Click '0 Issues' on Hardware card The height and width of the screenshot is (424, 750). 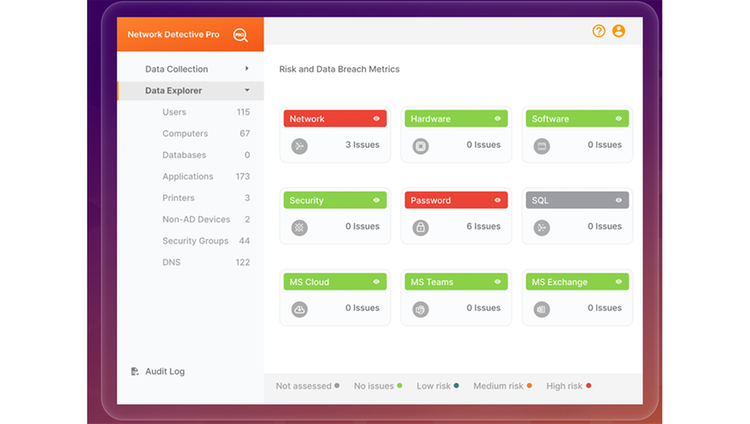click(x=483, y=145)
